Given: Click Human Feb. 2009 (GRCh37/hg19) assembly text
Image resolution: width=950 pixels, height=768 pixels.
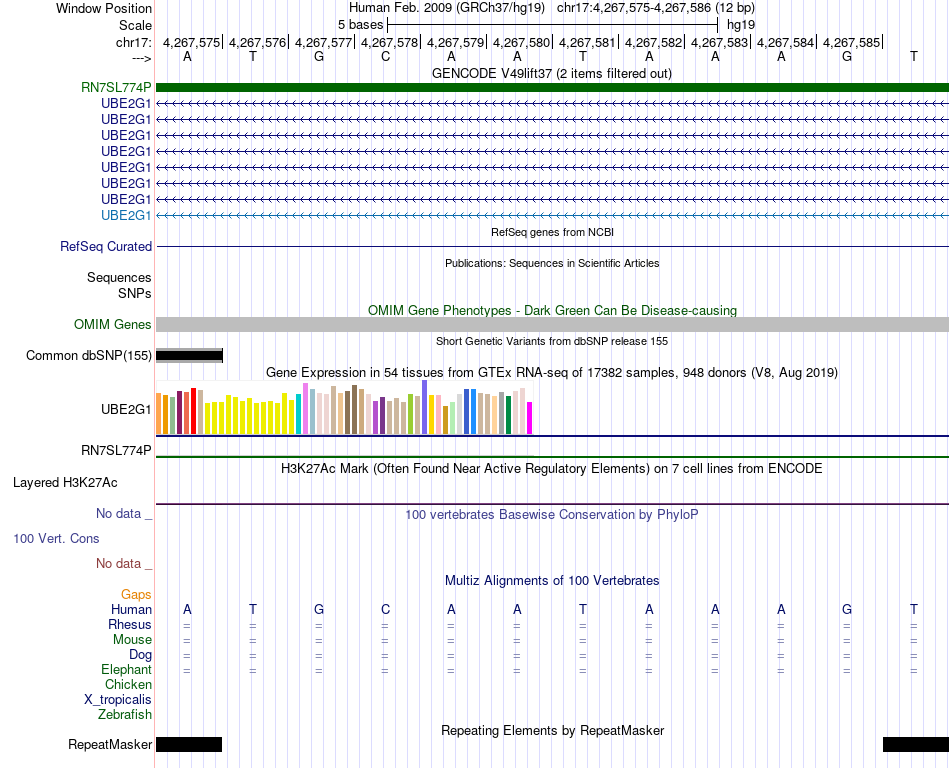Looking at the screenshot, I should tap(447, 8).
